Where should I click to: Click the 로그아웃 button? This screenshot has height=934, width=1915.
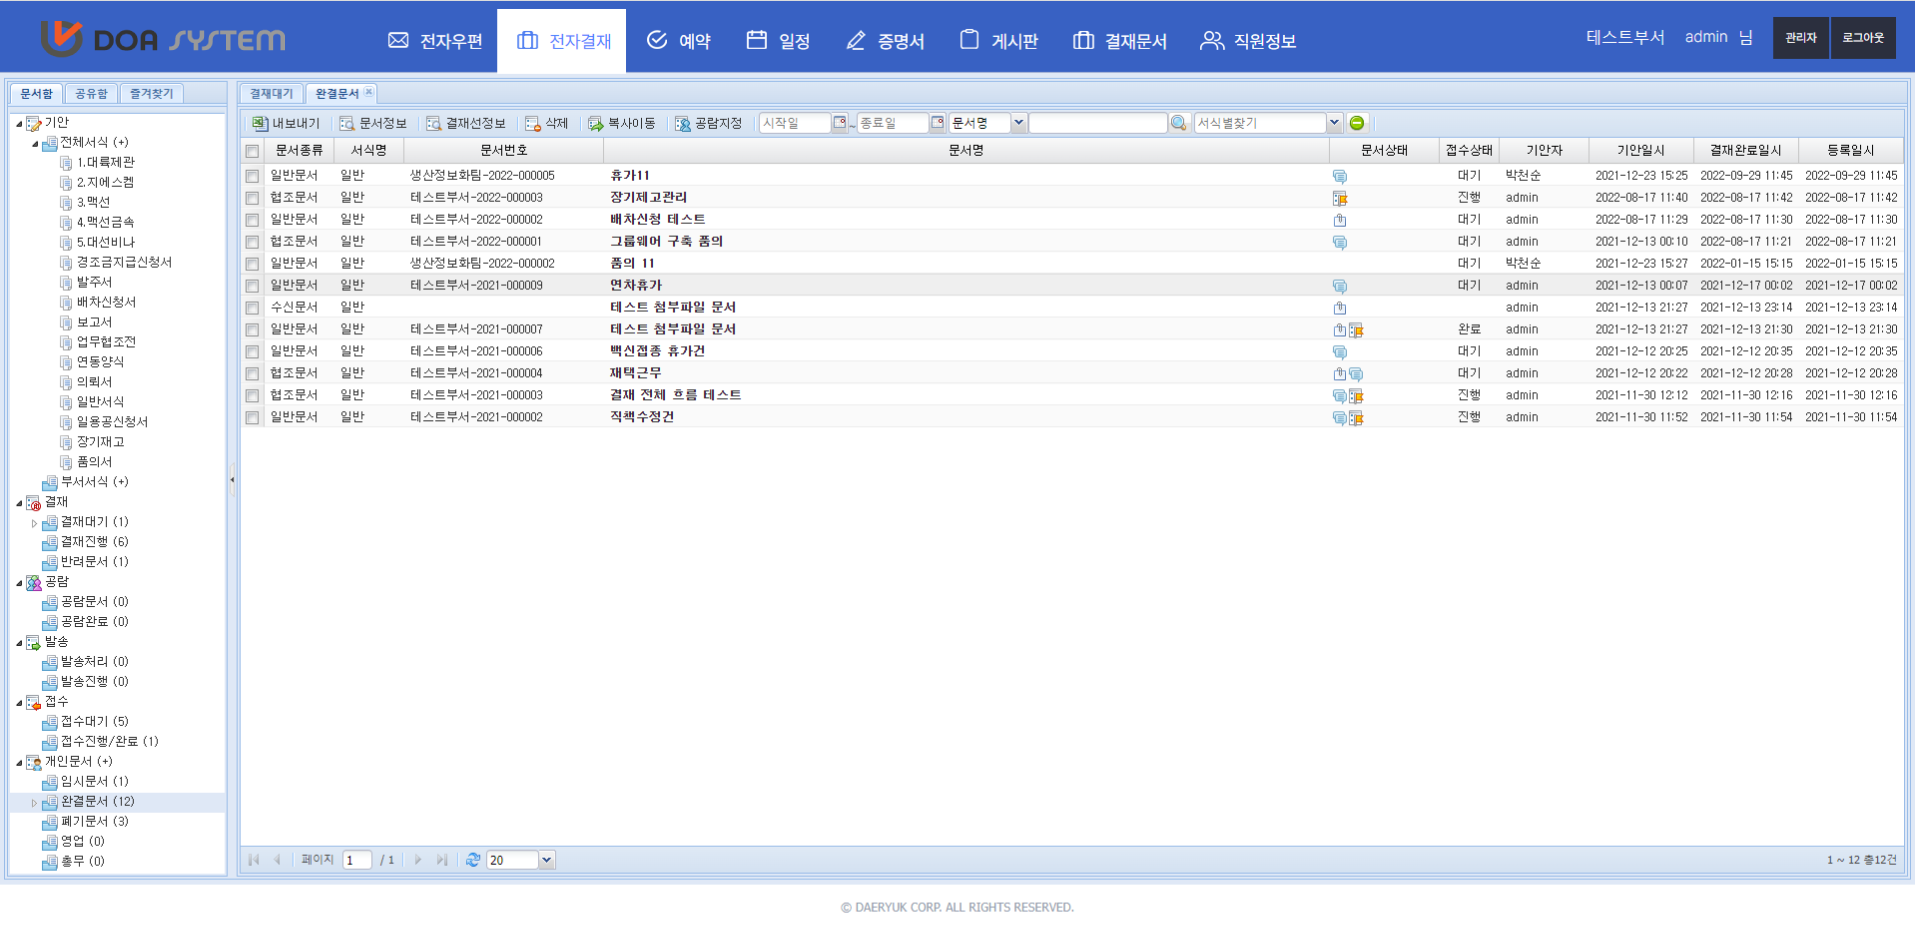pyautogui.click(x=1862, y=38)
